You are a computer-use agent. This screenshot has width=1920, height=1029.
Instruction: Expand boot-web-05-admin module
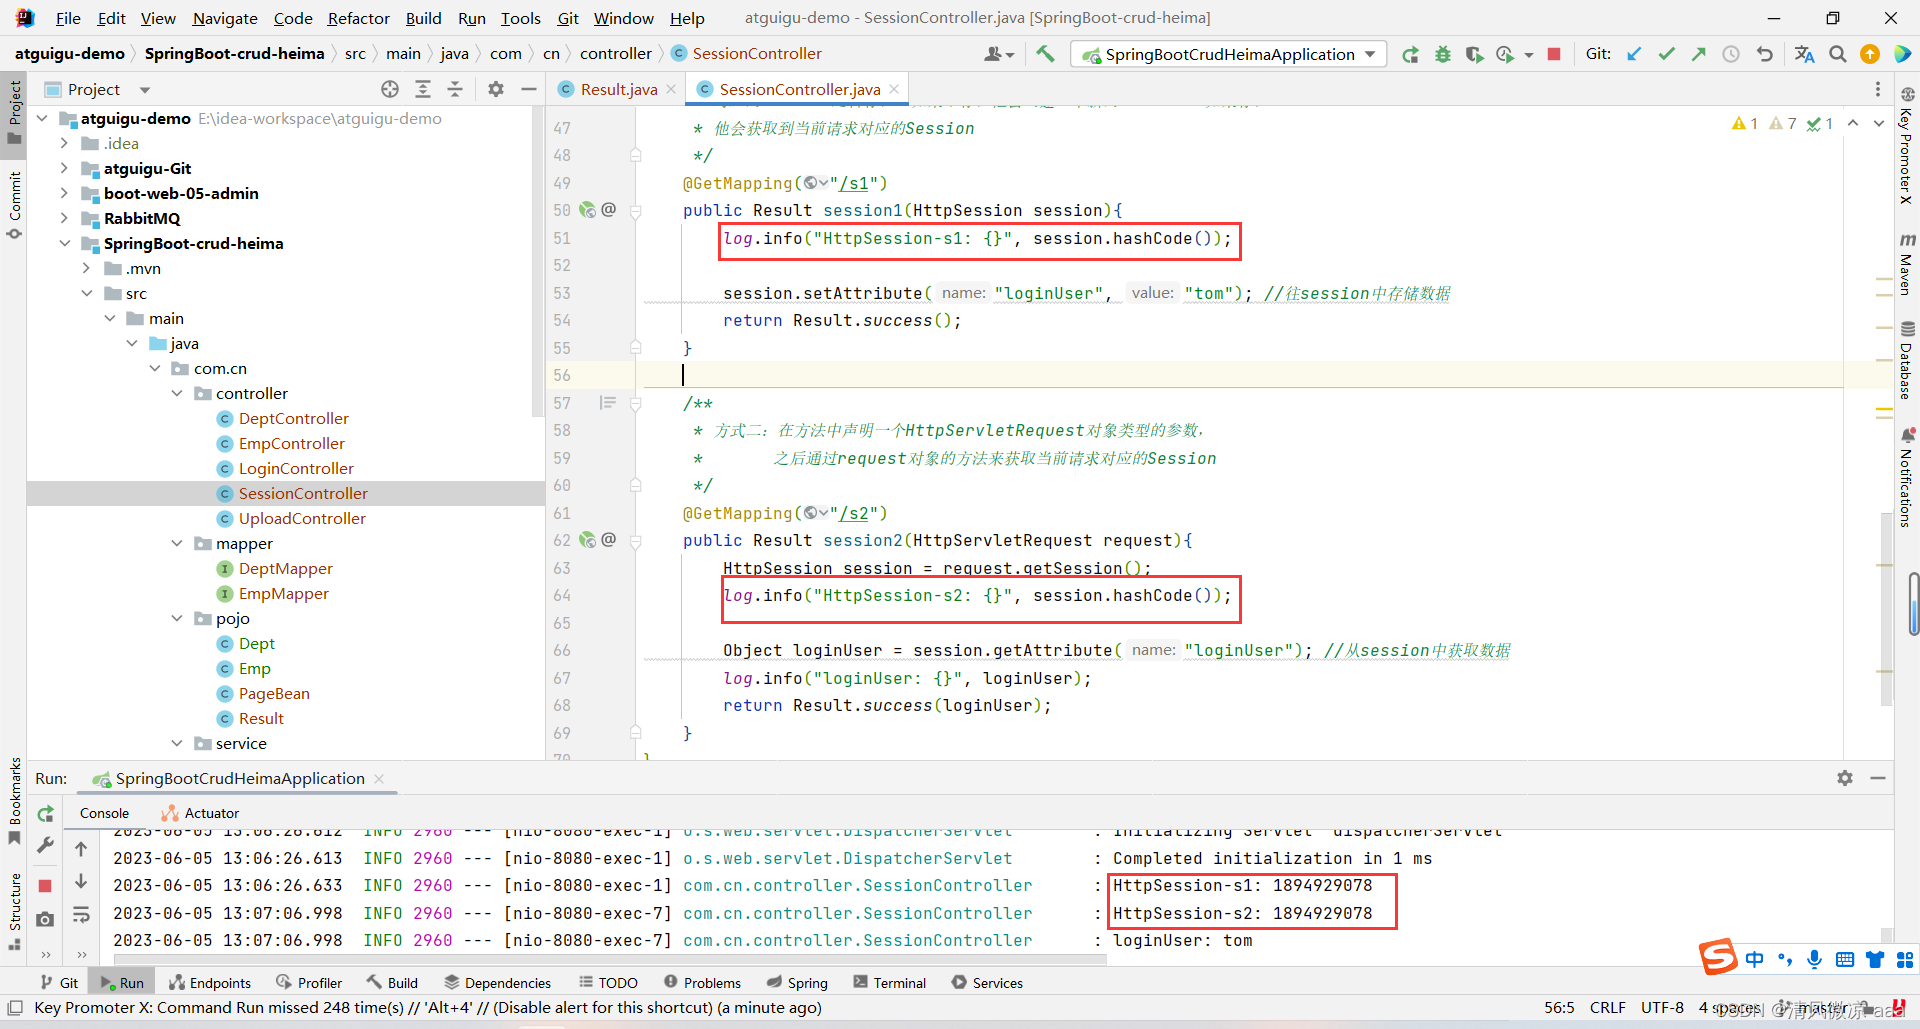pos(64,194)
